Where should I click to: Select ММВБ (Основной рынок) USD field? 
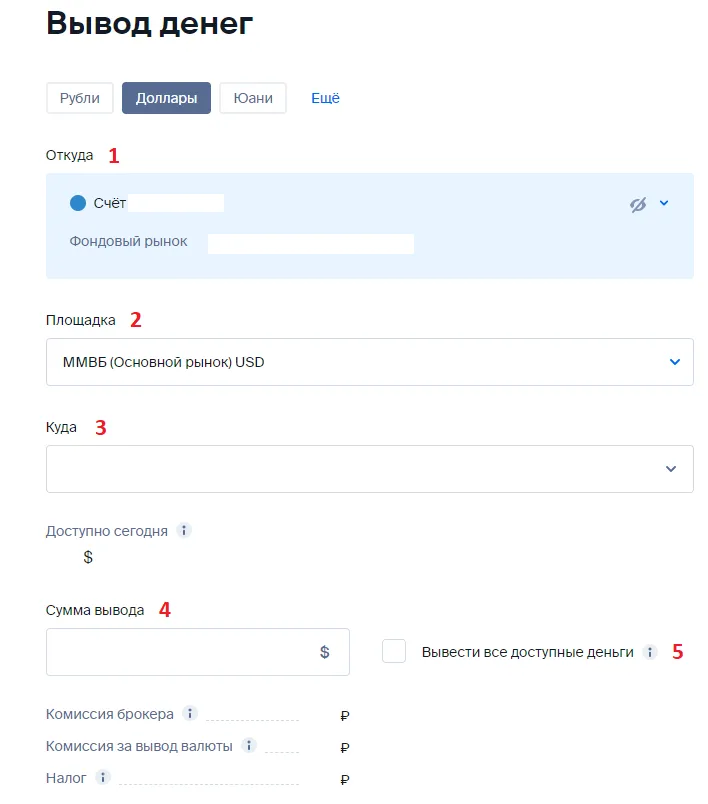pyautogui.click(x=370, y=362)
